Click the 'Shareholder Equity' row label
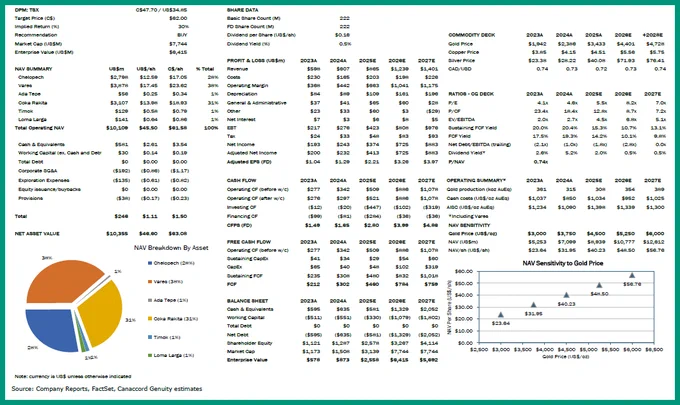Screen dimensions: 680x405 tap(250, 343)
